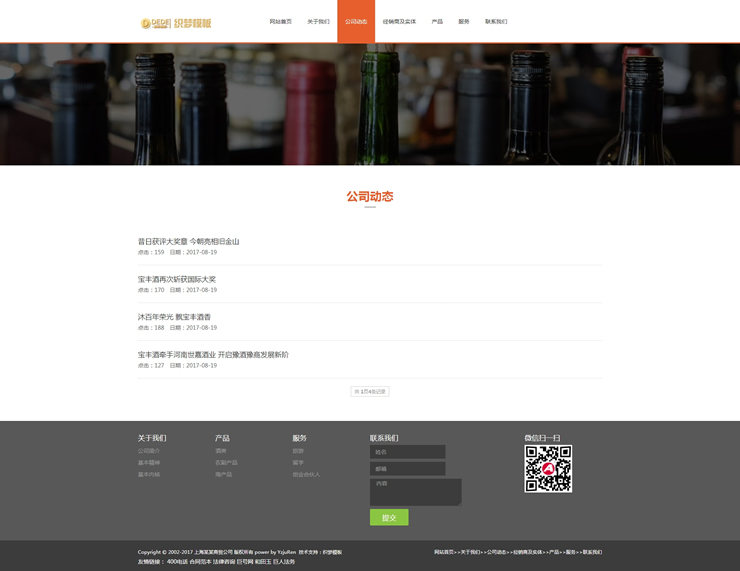Open article 宝丰酒再次斩获国际大奖

[x=177, y=279]
